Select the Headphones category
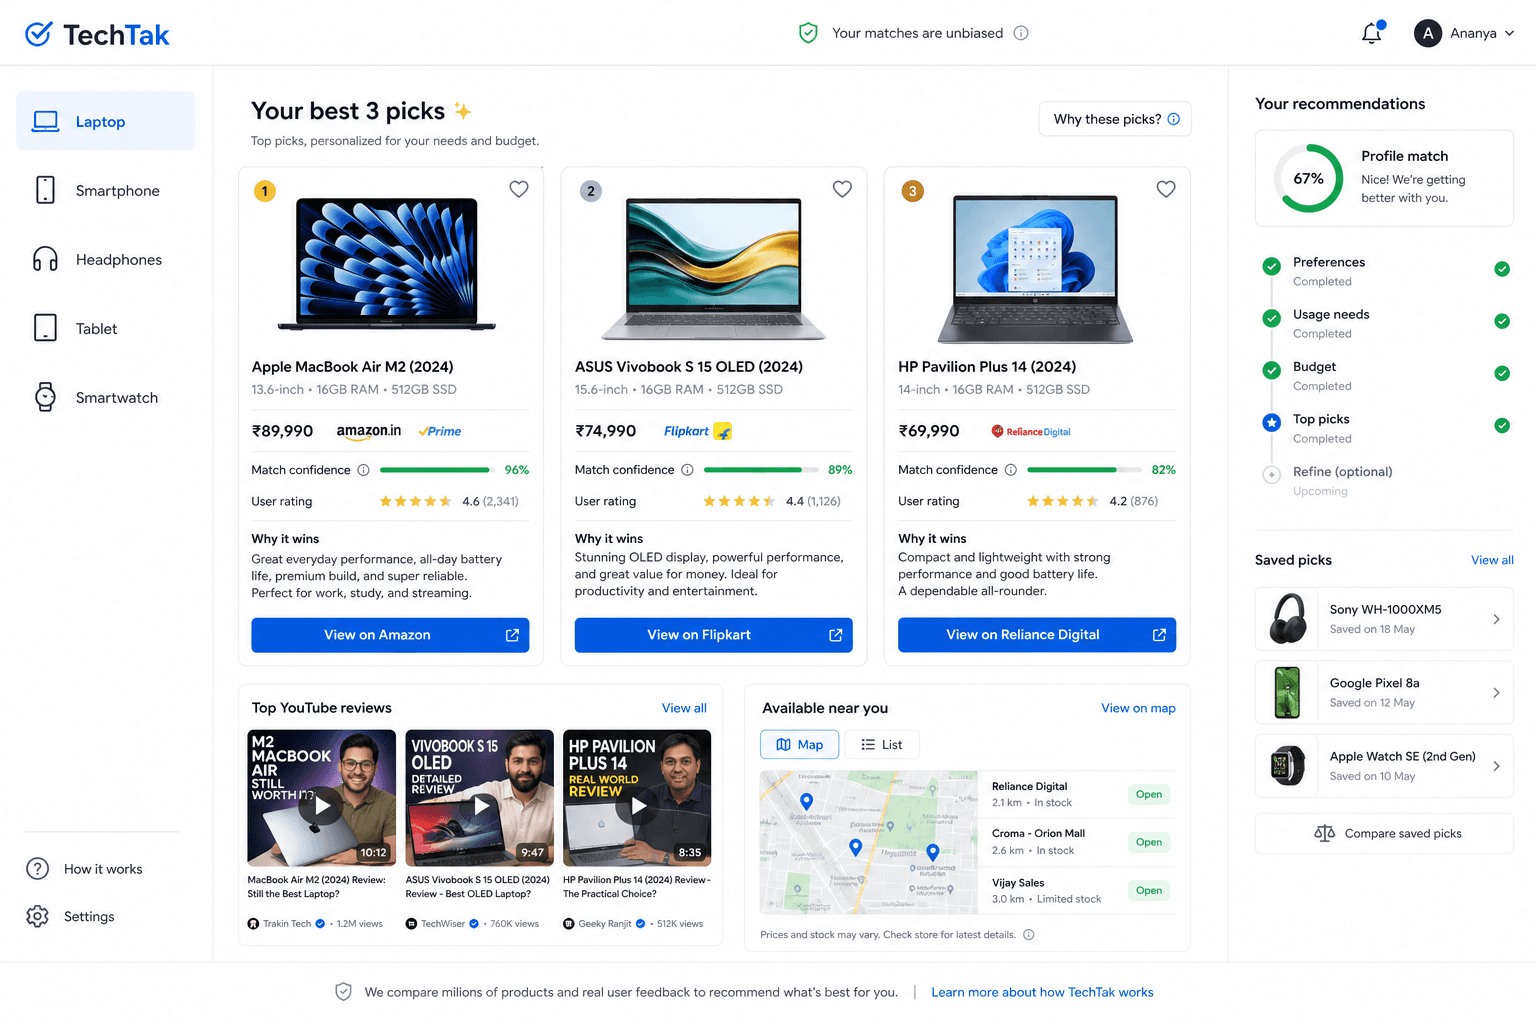1536x1024 pixels. [x=106, y=259]
